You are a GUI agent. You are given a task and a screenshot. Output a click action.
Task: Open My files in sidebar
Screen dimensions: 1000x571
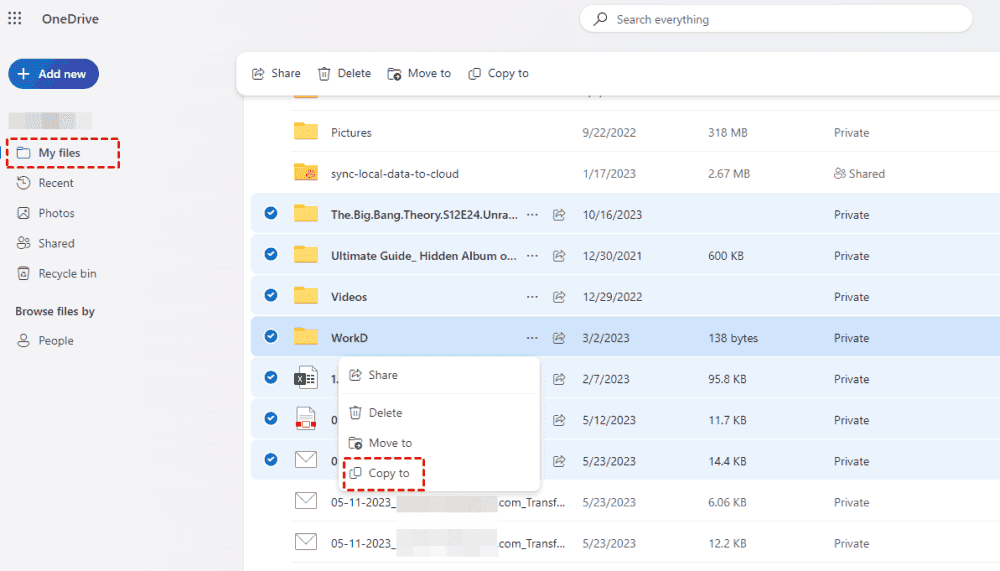(59, 153)
